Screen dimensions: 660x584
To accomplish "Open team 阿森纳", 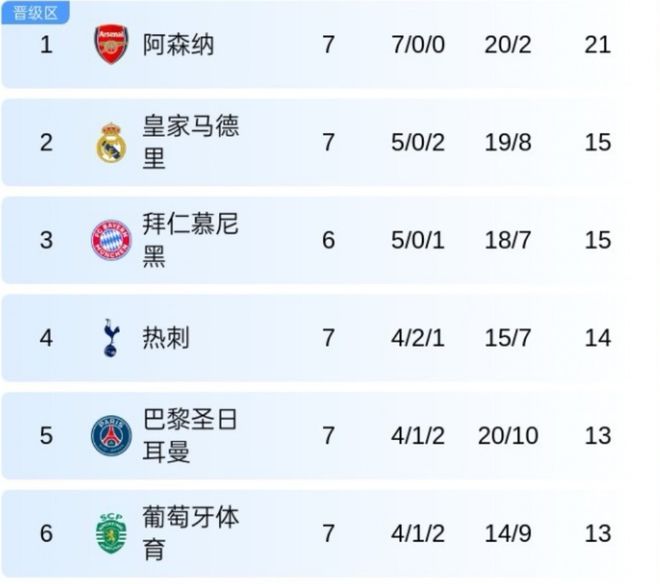I will (178, 45).
